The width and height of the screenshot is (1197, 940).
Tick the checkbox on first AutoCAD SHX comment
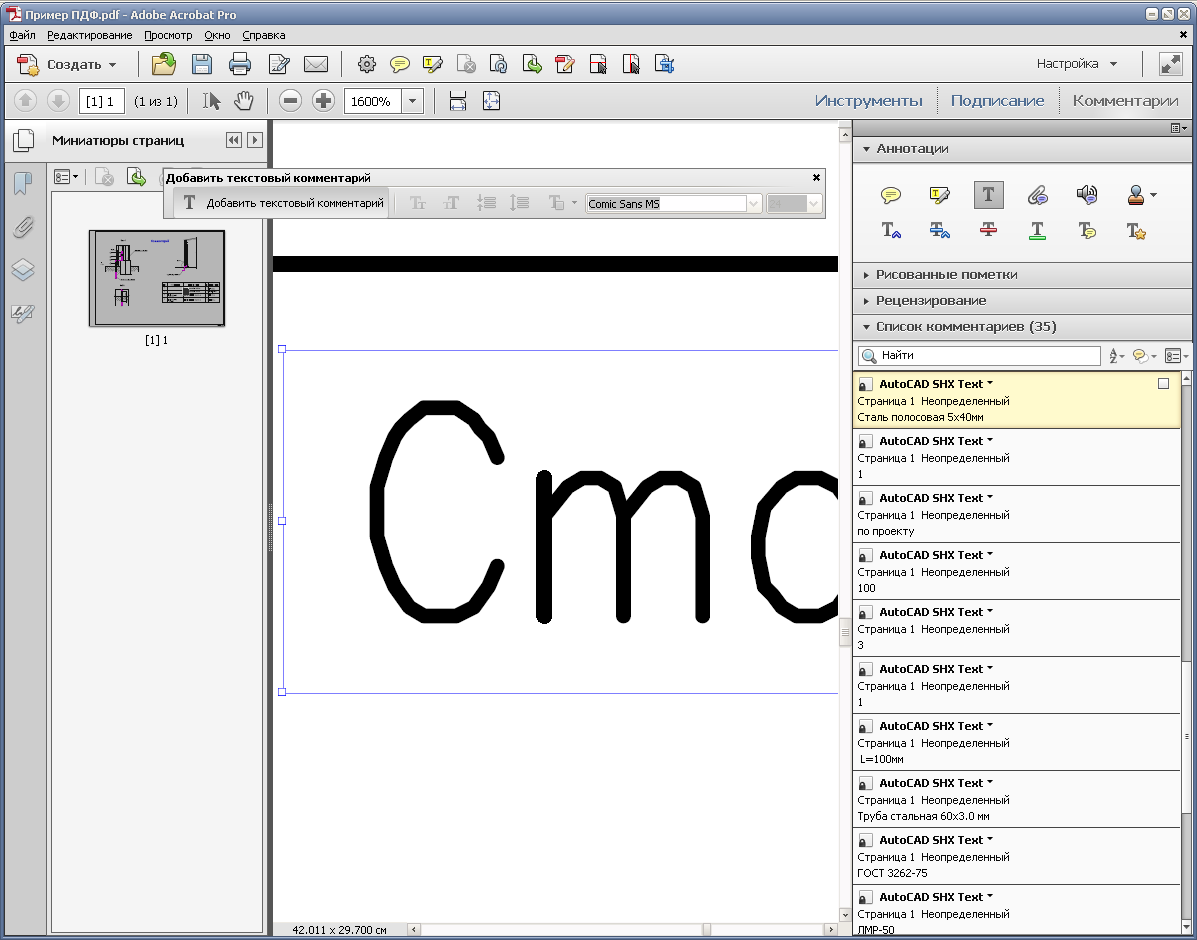point(1163,384)
